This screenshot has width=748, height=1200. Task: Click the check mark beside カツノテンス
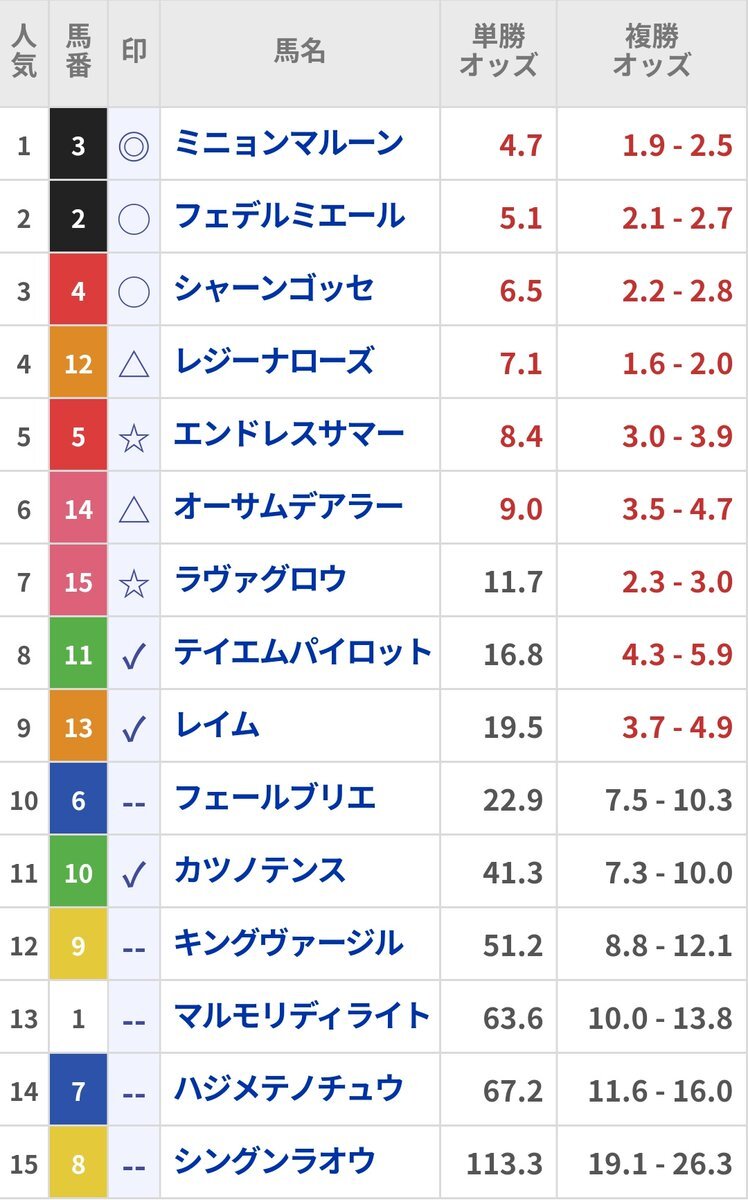point(134,874)
